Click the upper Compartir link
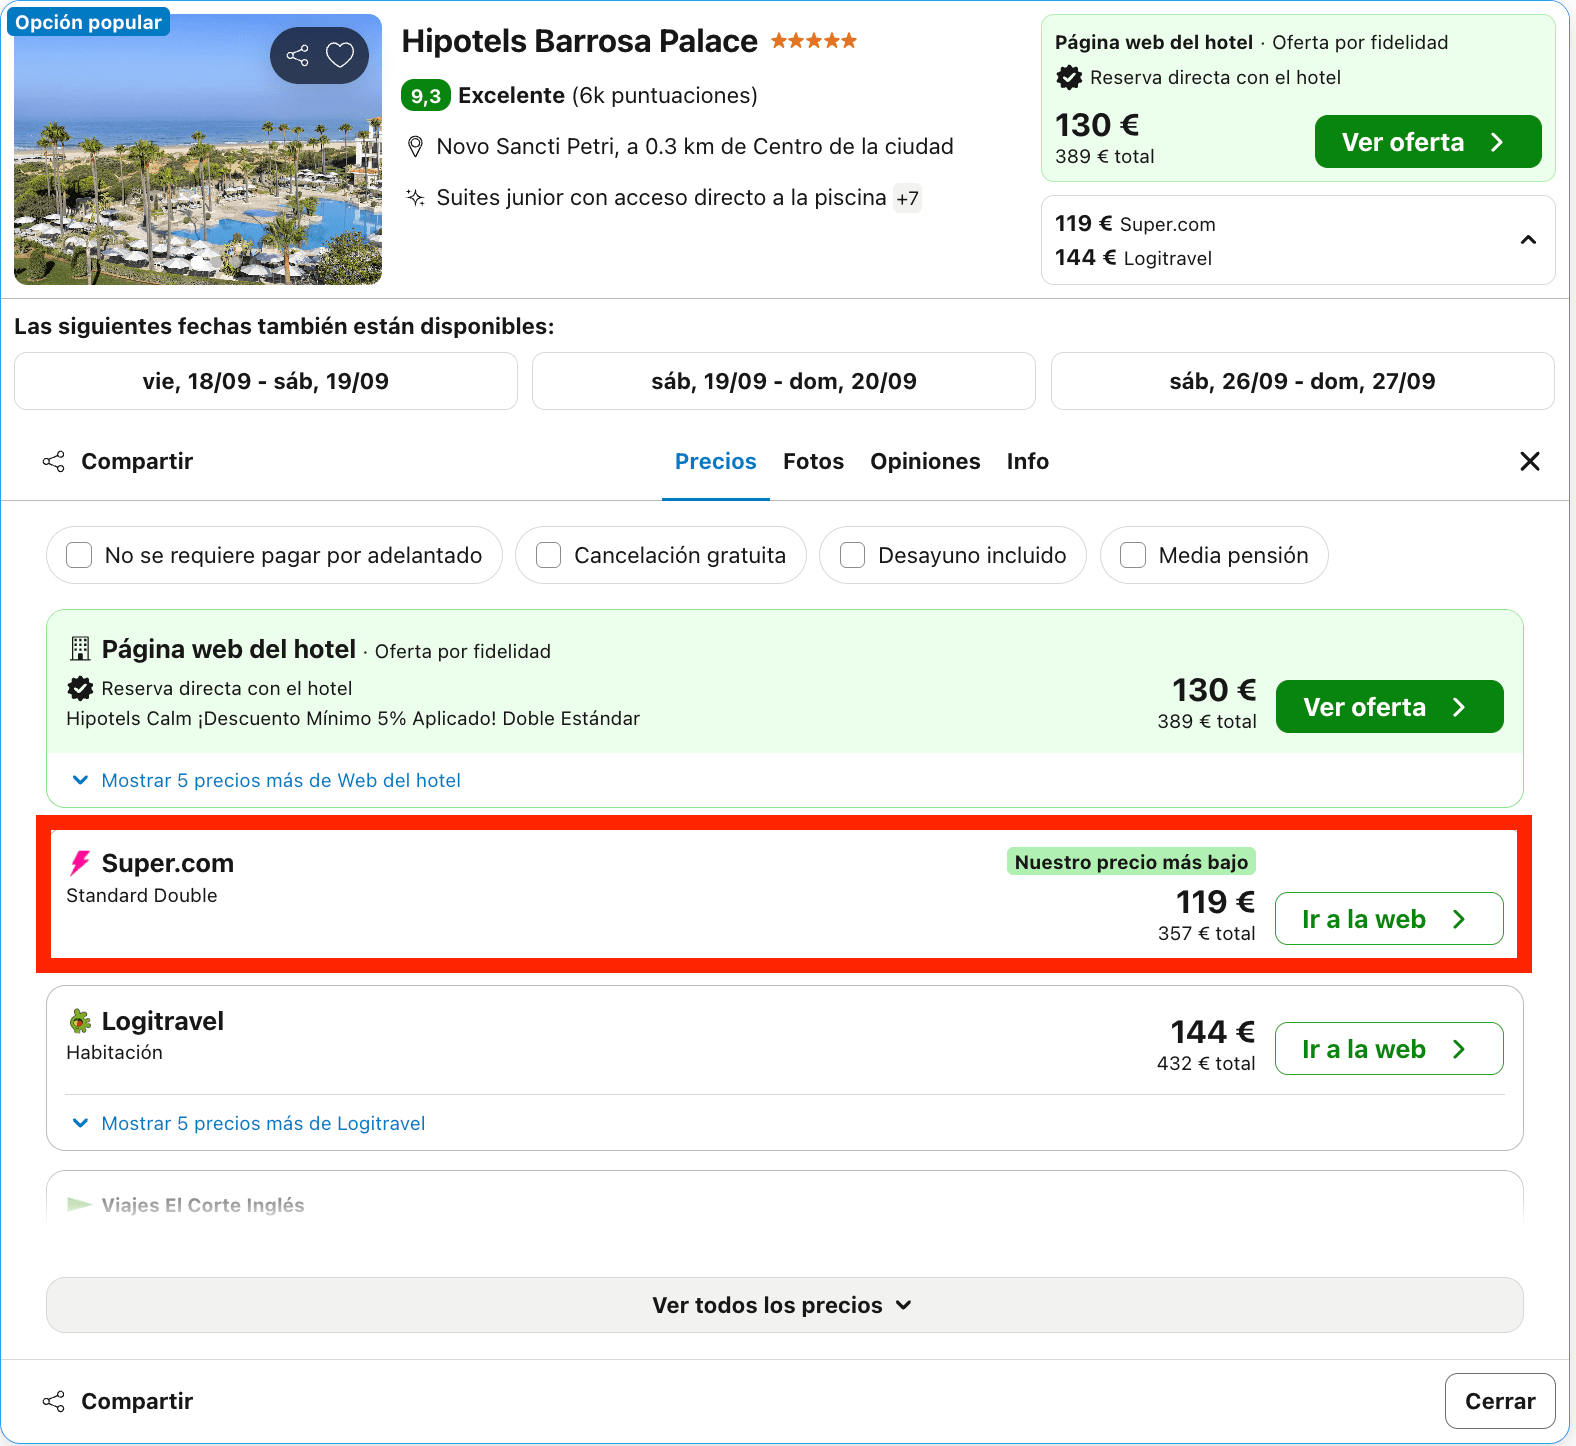 [137, 461]
